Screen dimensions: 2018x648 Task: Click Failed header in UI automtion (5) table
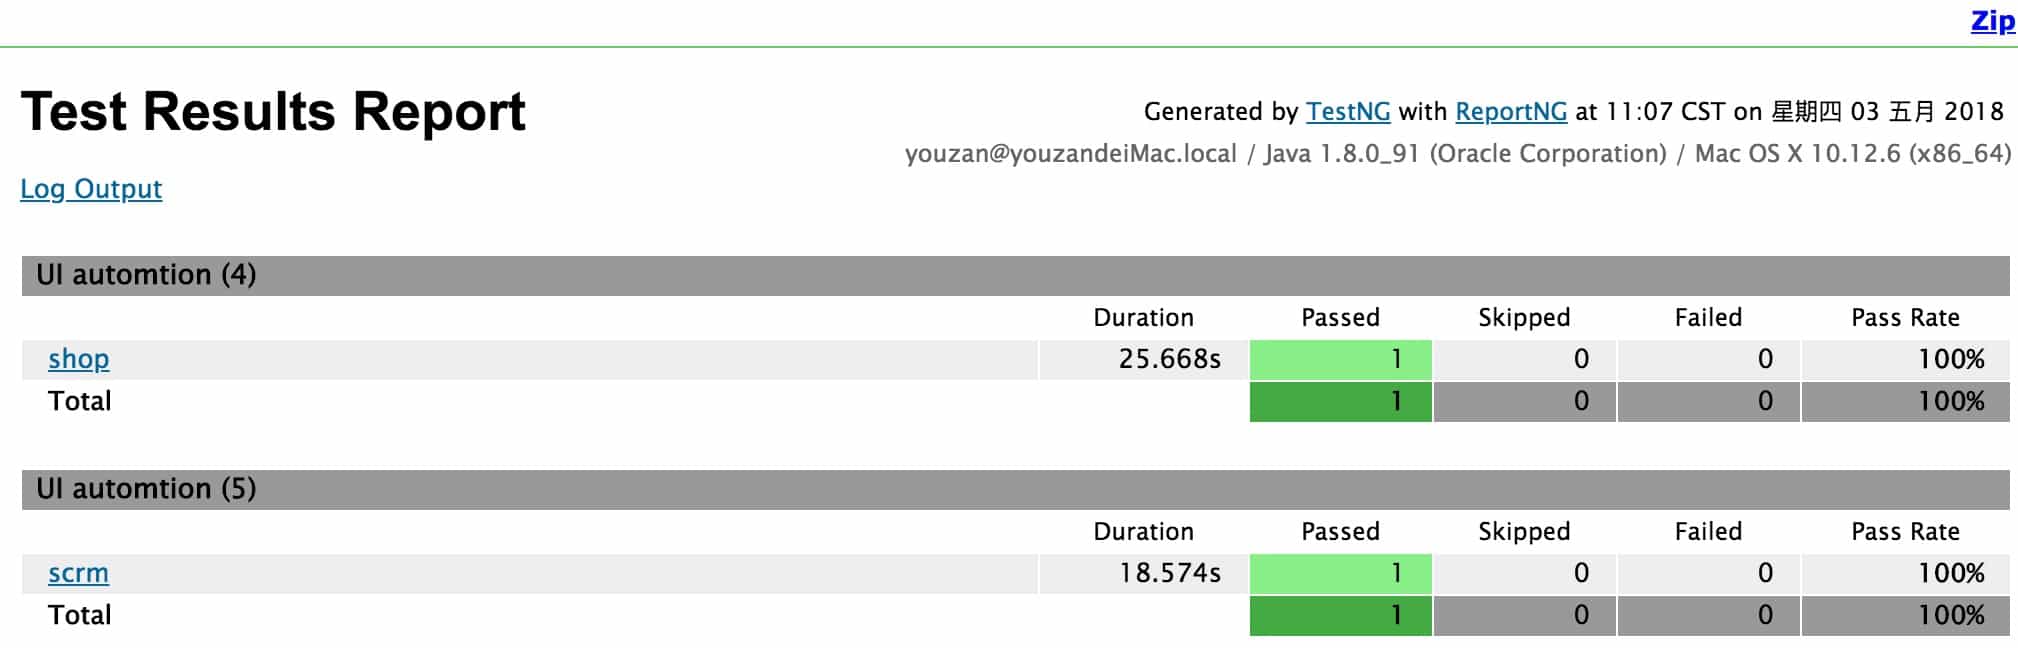1708,532
